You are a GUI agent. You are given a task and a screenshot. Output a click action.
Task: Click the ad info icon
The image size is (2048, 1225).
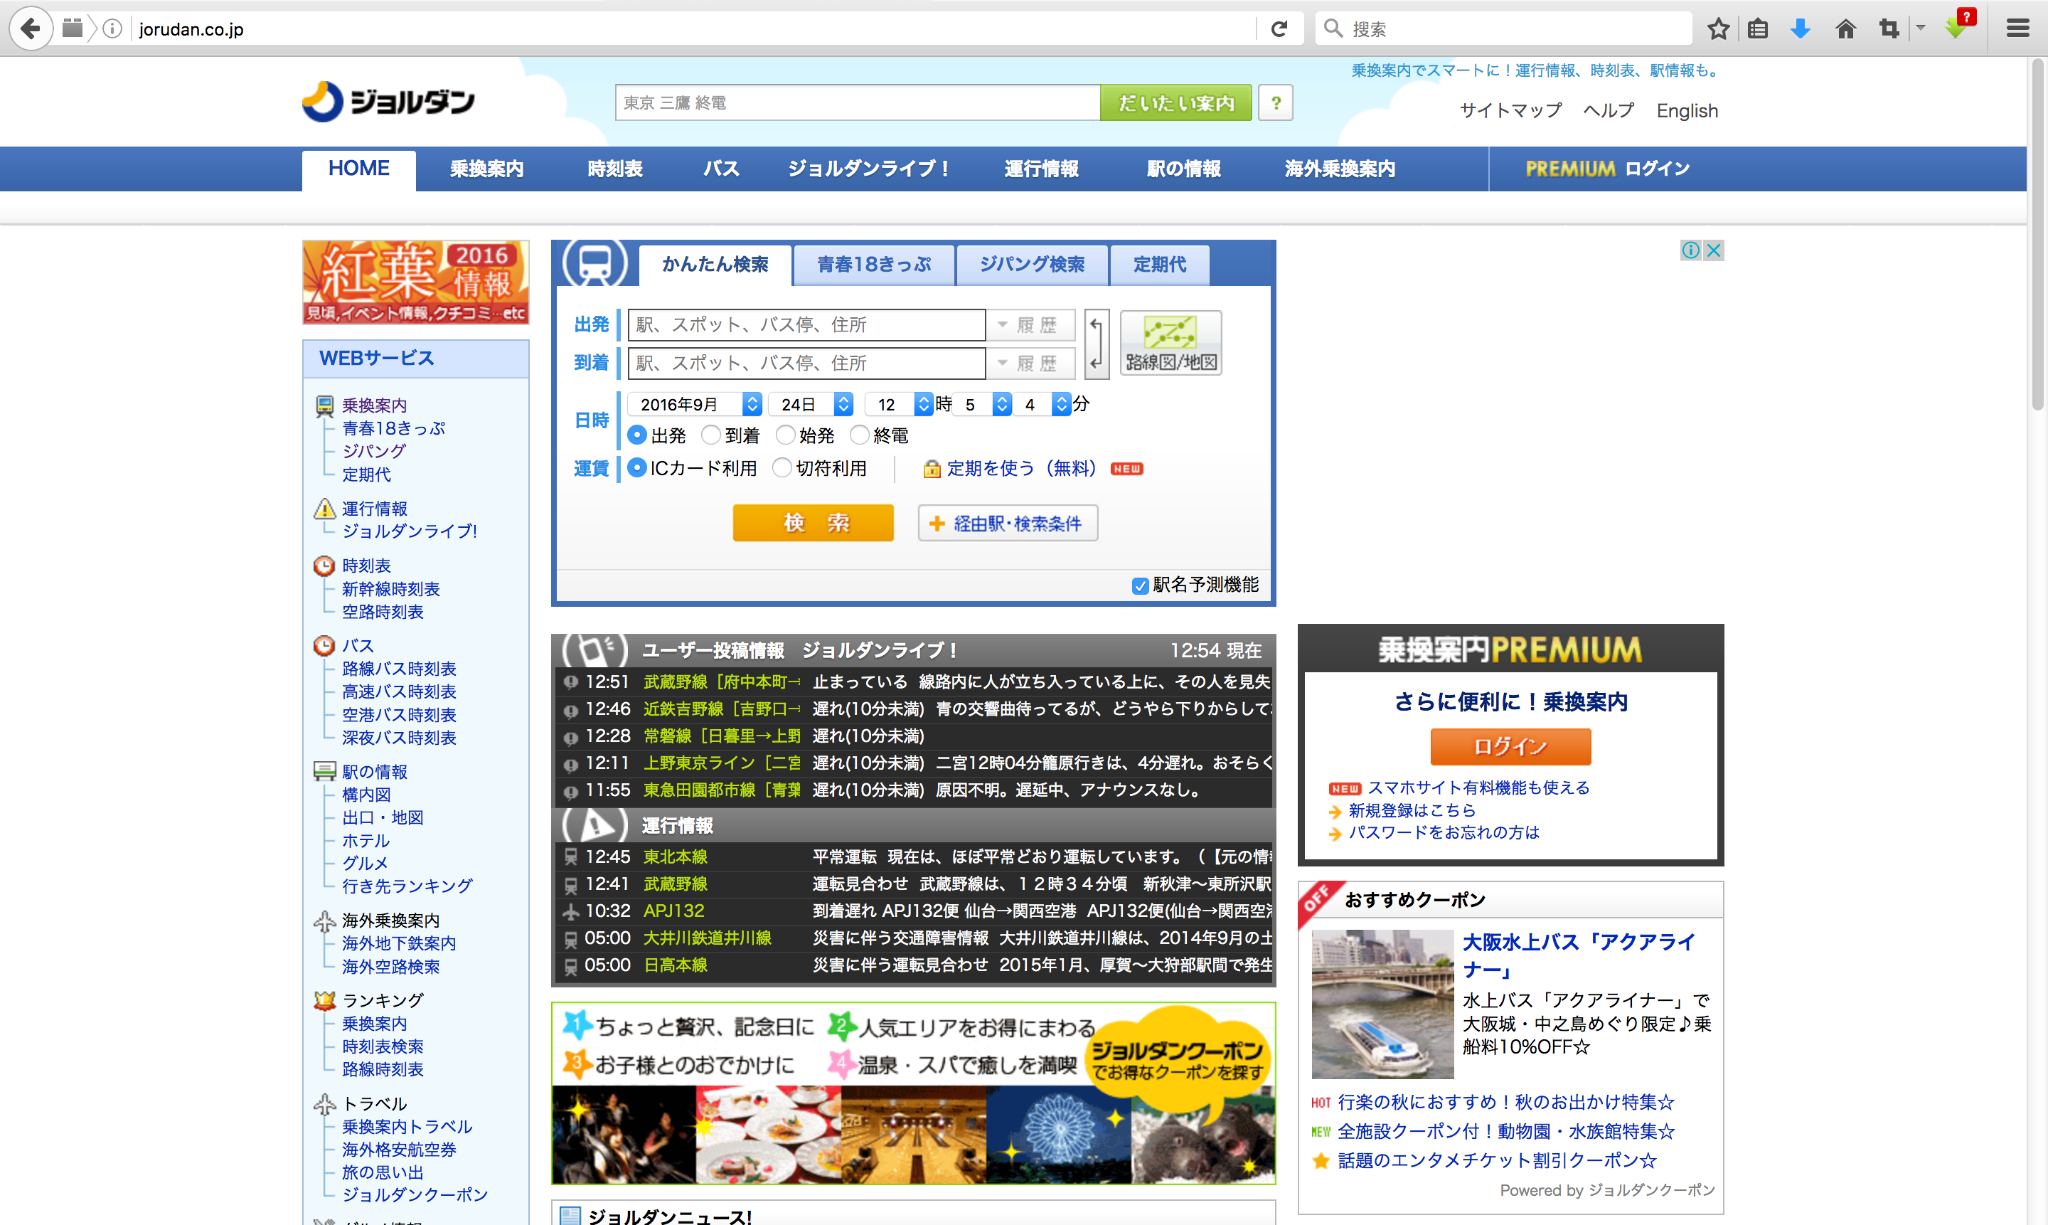(1691, 250)
